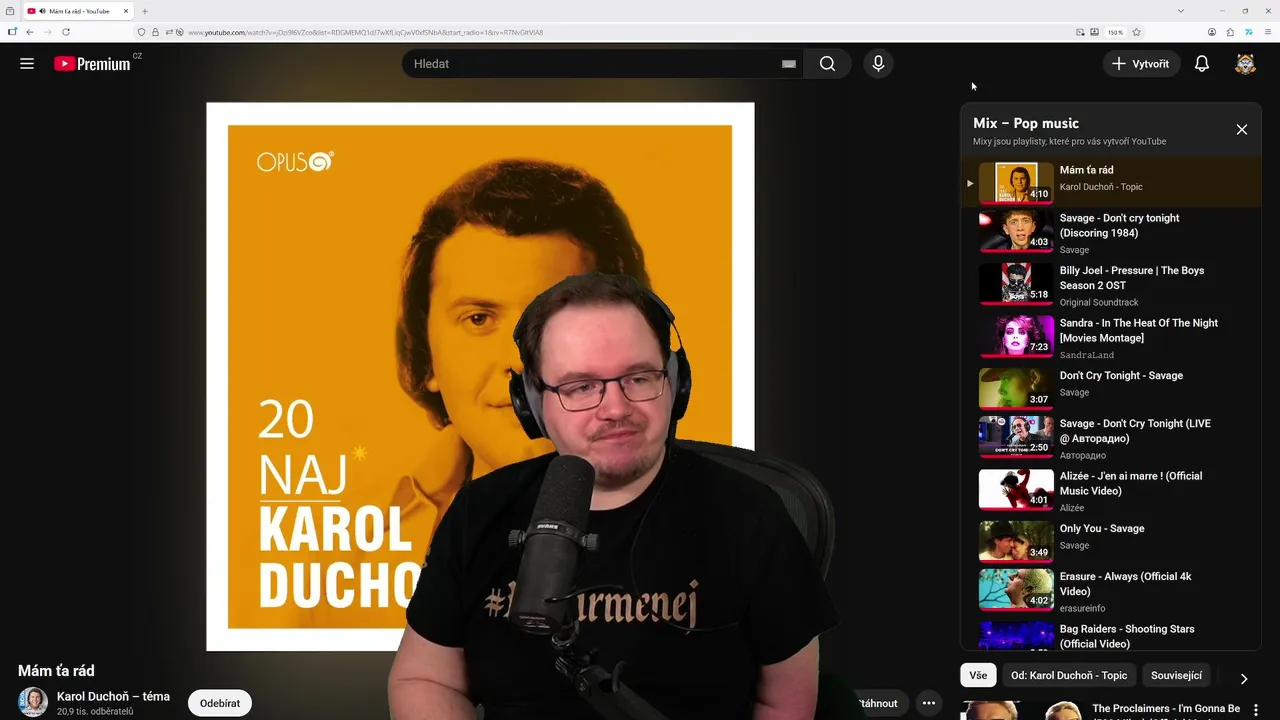Open Firefox application hamburger menu

point(1267,32)
